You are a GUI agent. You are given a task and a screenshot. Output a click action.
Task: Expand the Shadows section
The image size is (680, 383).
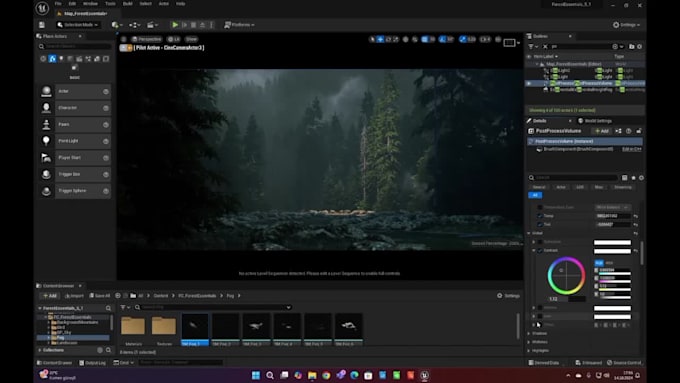coord(529,333)
